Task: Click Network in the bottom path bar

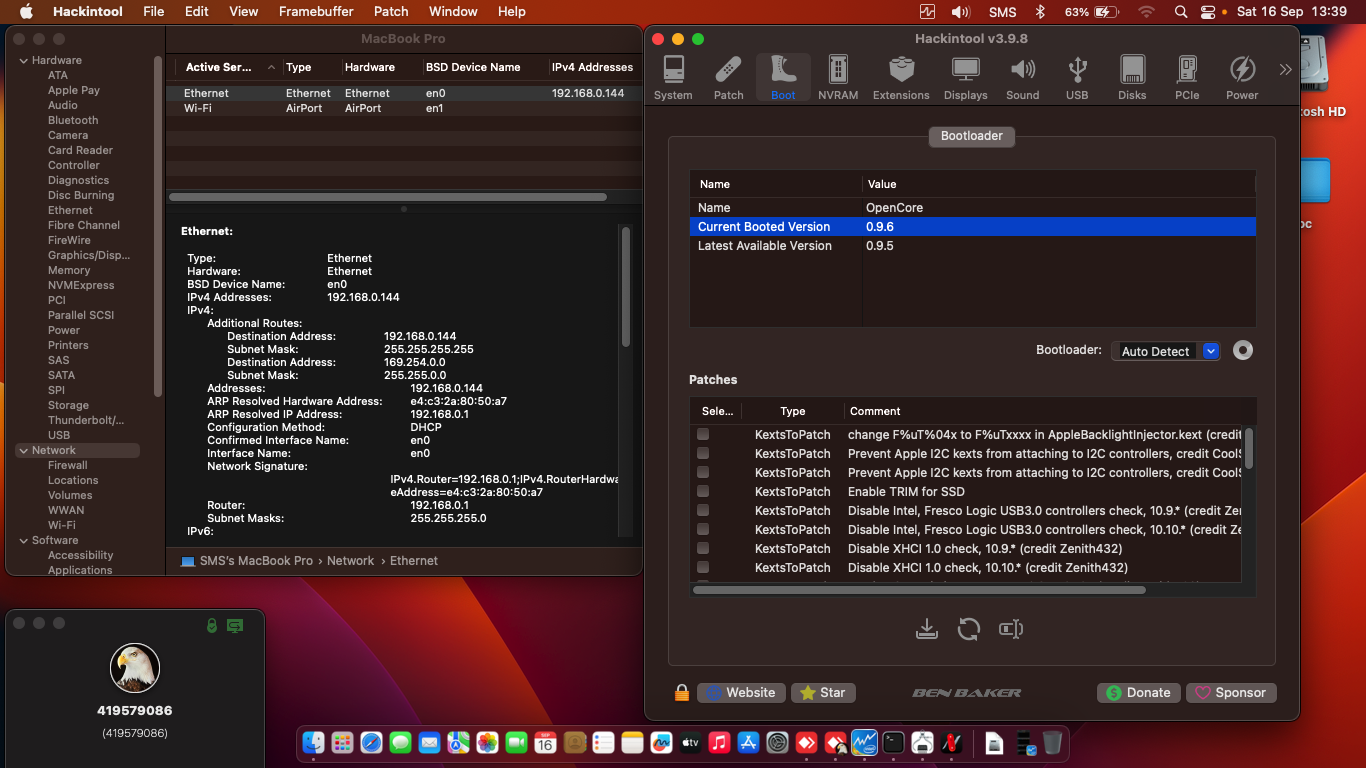Action: coord(350,561)
